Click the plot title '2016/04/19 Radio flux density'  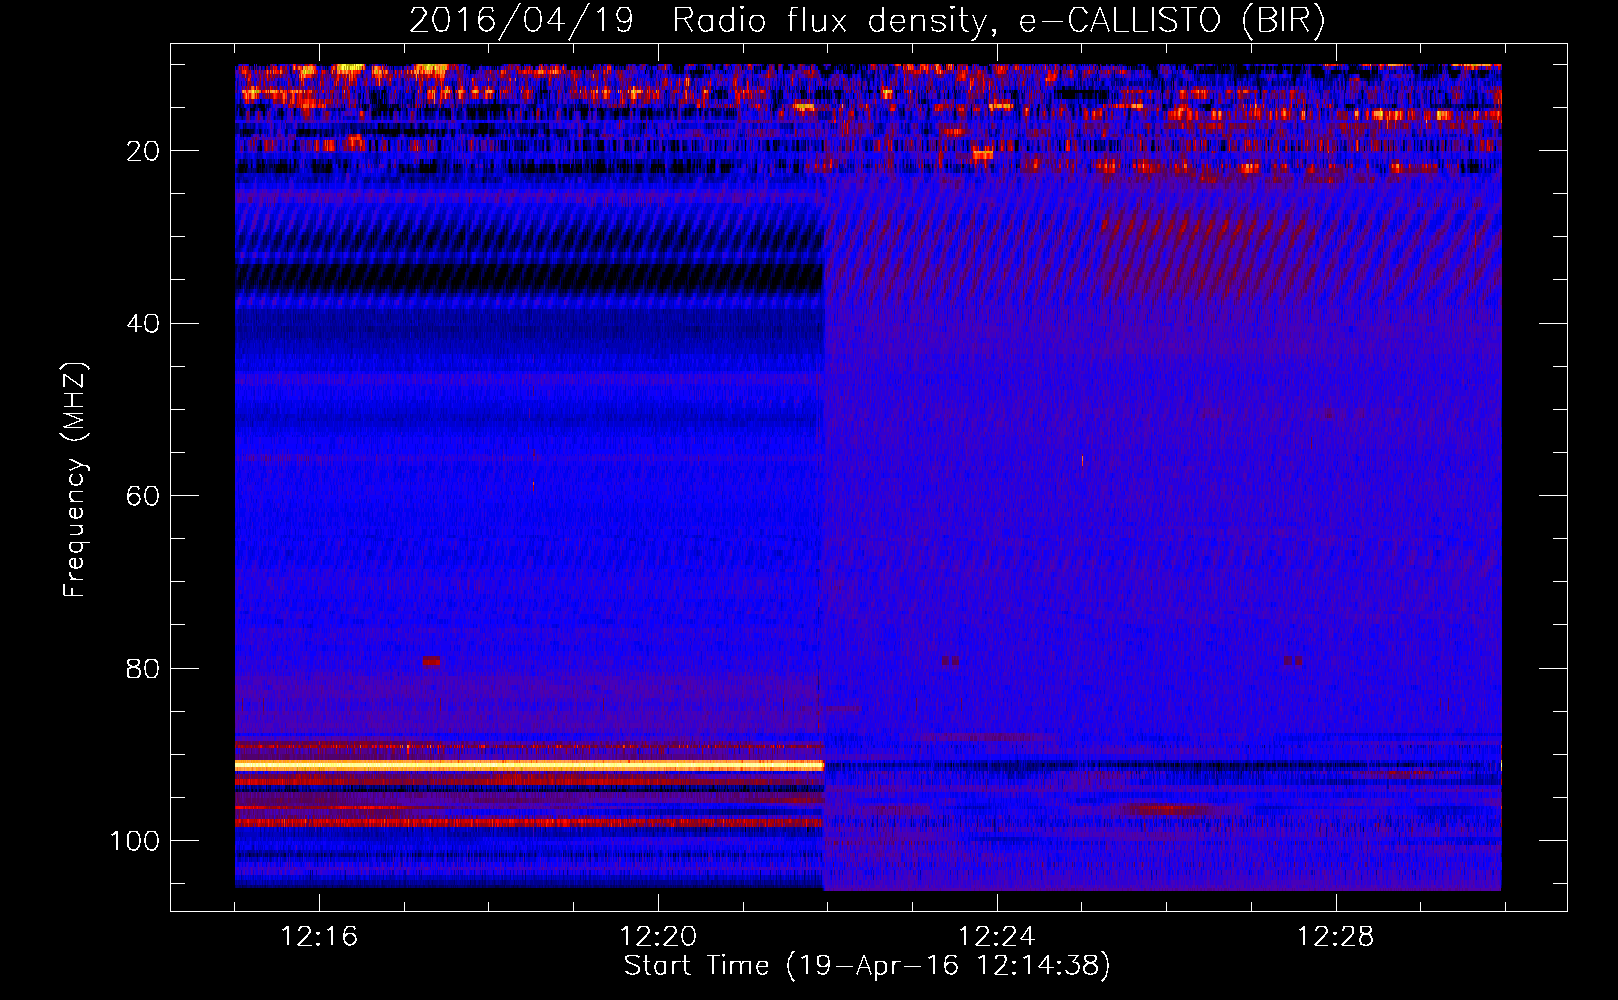(x=867, y=20)
